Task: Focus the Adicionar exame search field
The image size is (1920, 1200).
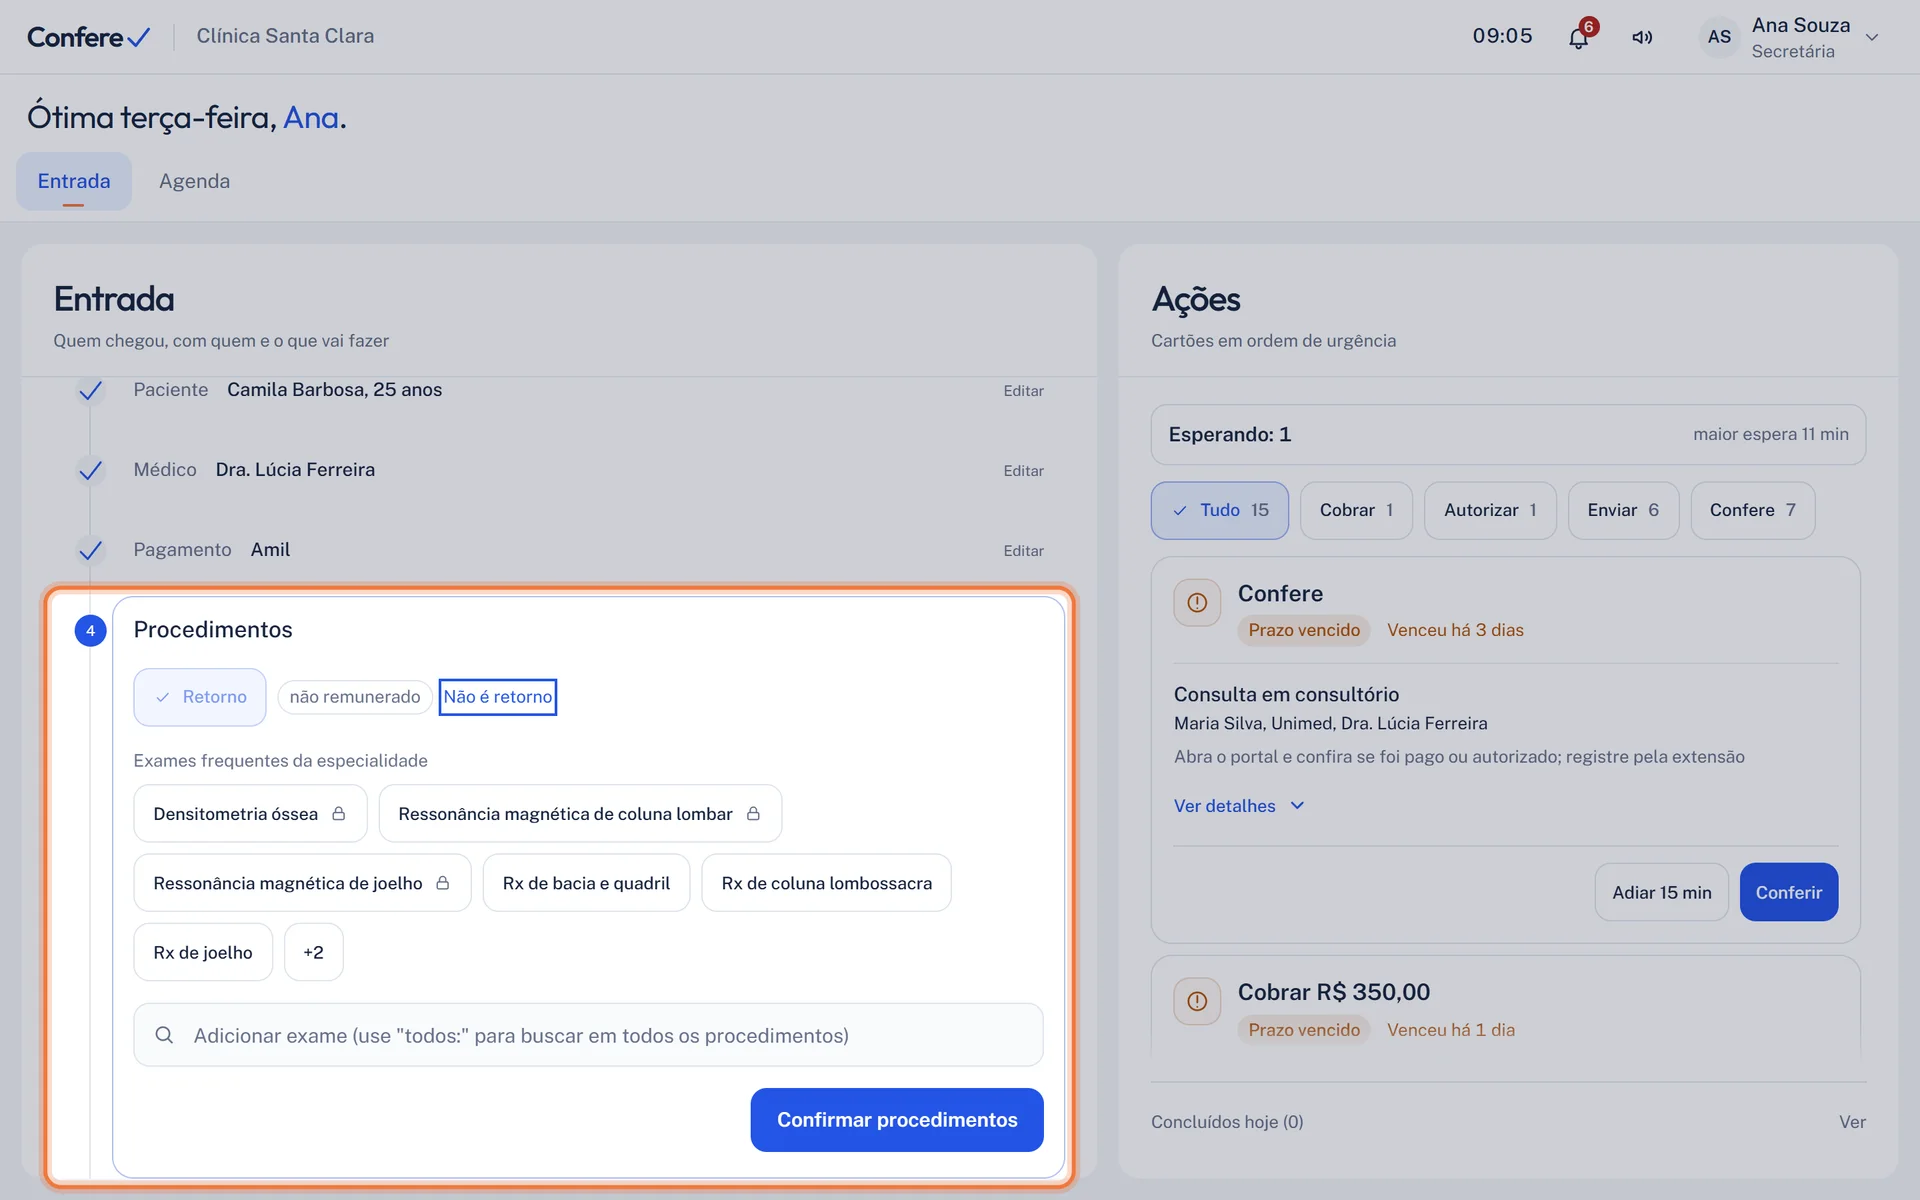Action: coord(588,1035)
